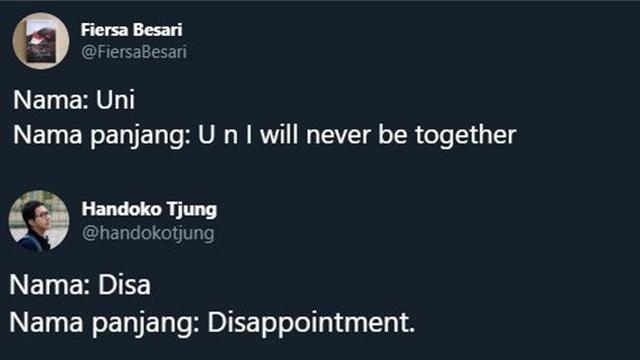
Task: Click 'Nama panjang:' label in Fiersa's tweet
Action: (x=102, y=136)
